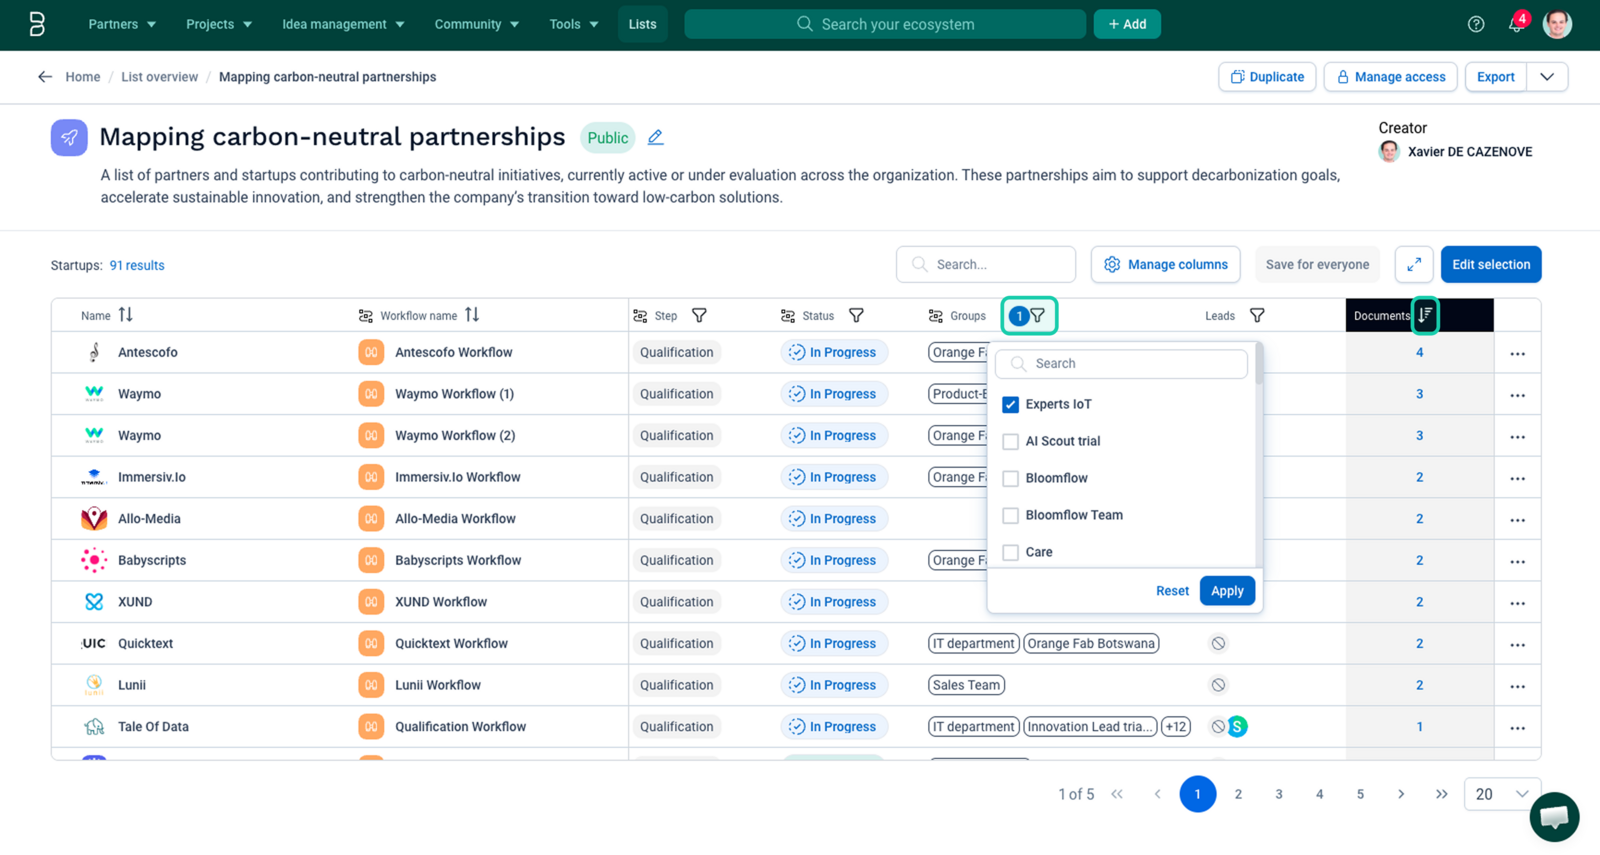Click the 91 results link
Viewport: 1600px width, 855px height.
137,266
